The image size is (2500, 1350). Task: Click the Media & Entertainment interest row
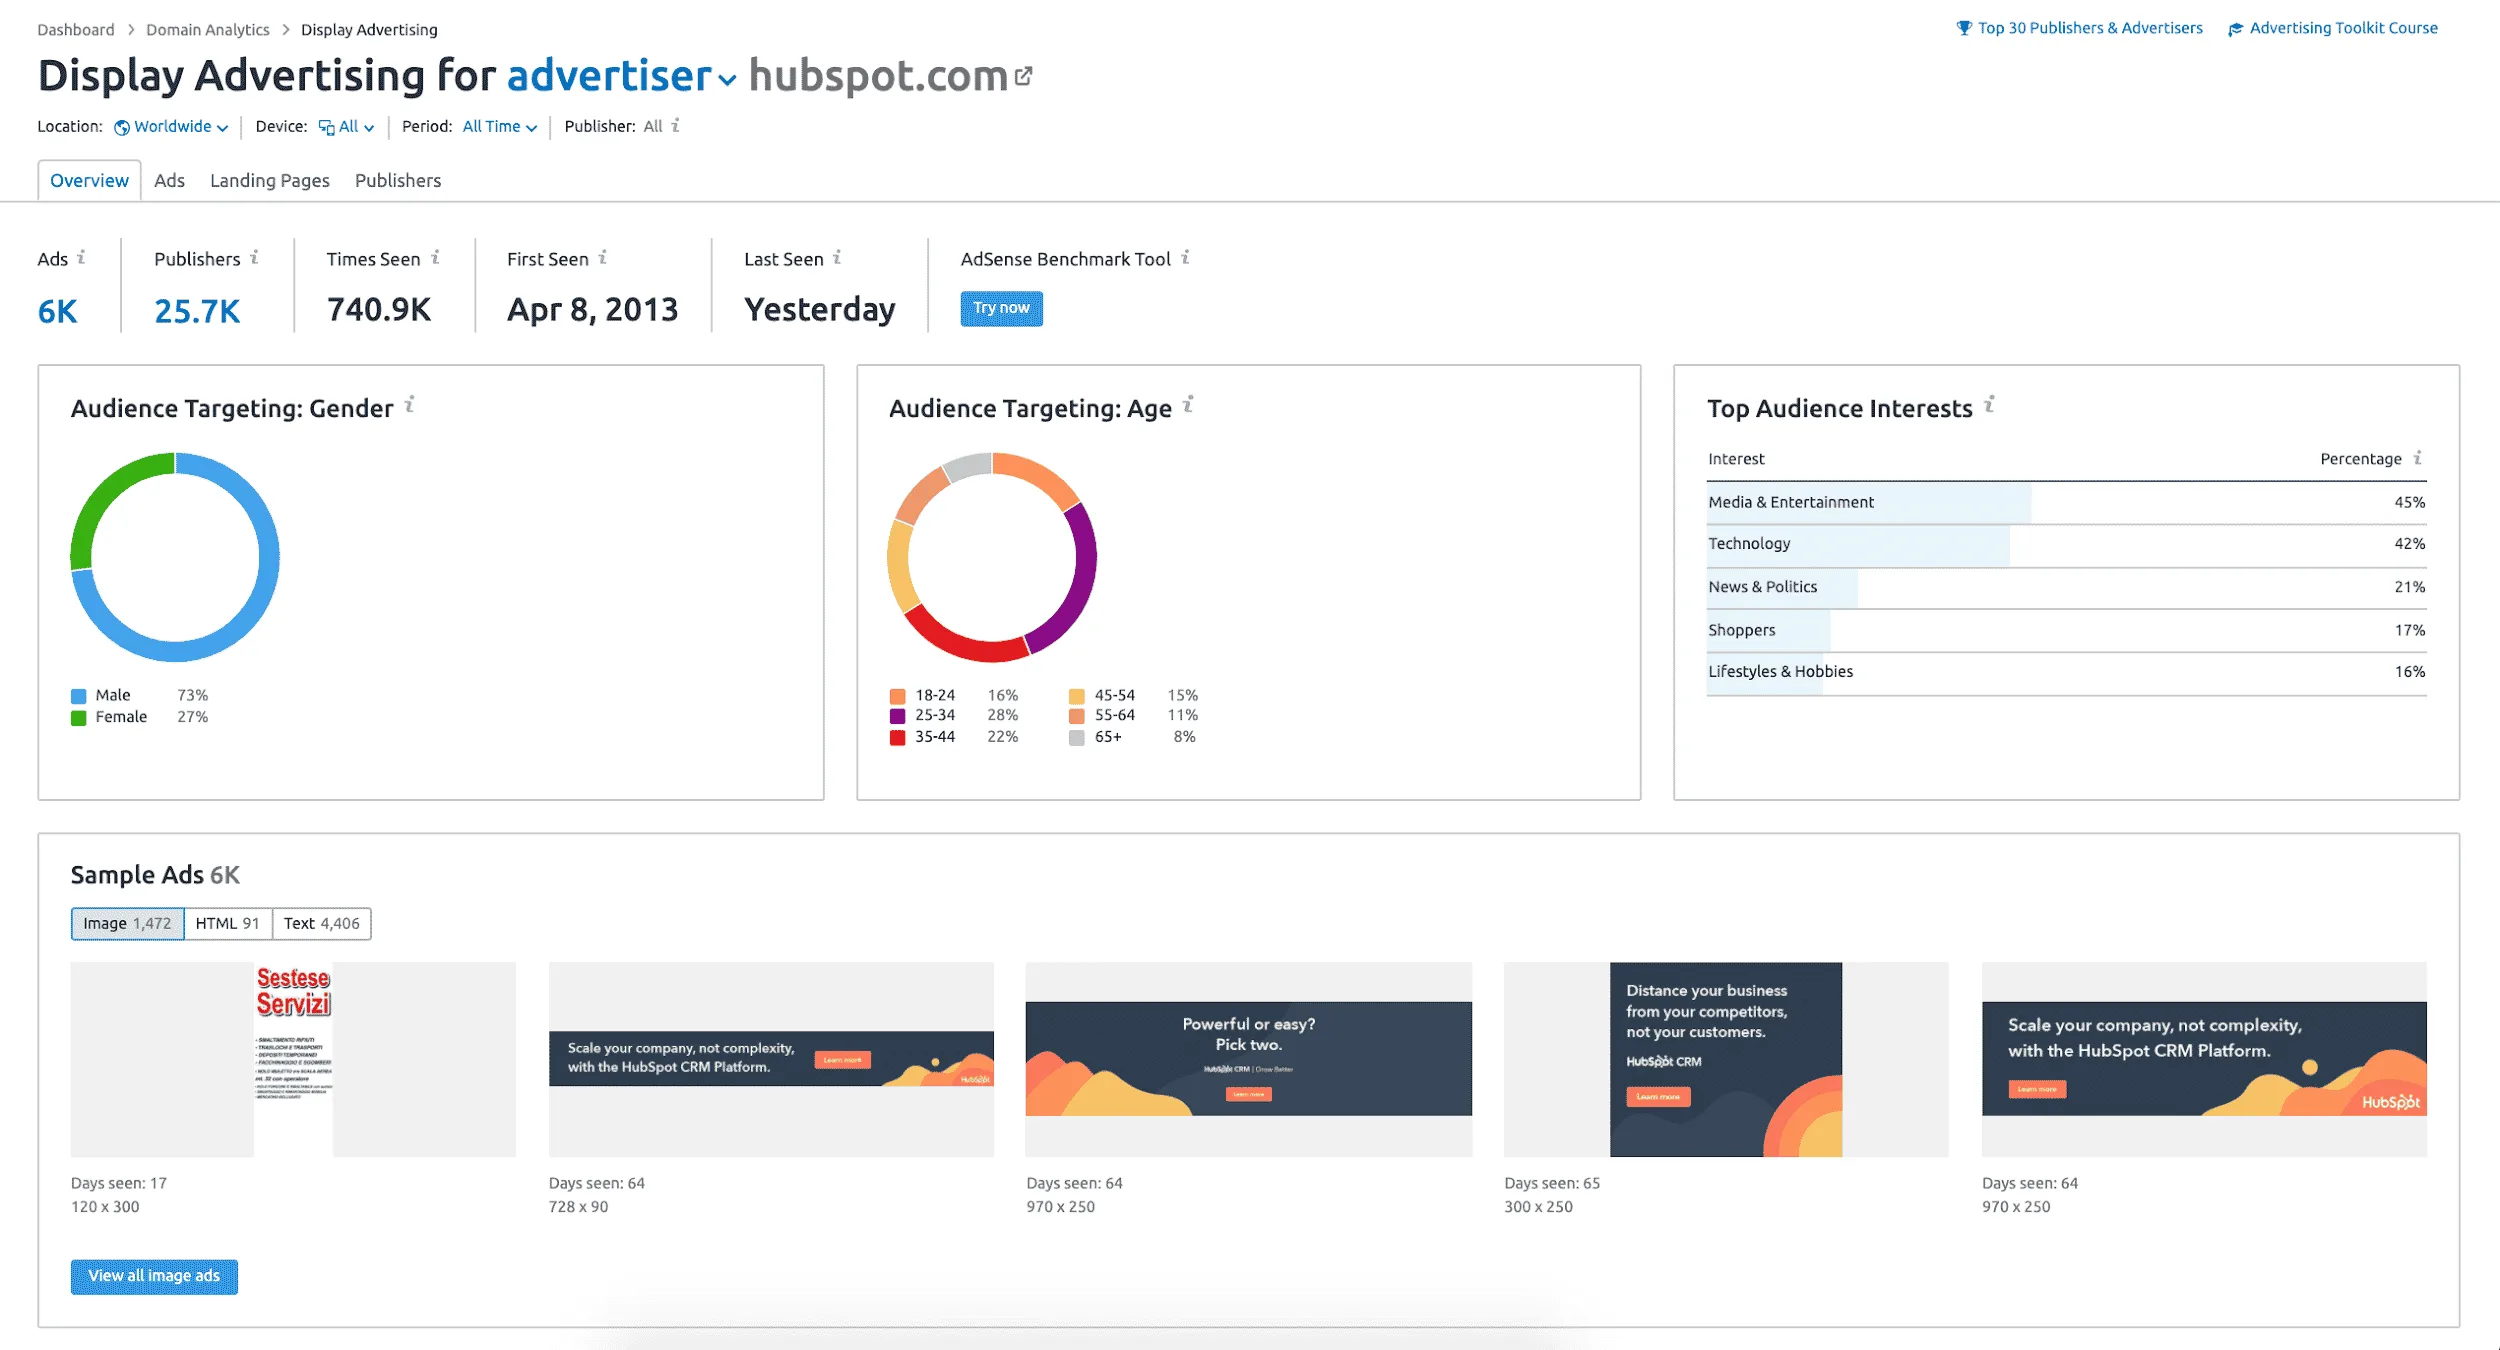coord(2067,503)
